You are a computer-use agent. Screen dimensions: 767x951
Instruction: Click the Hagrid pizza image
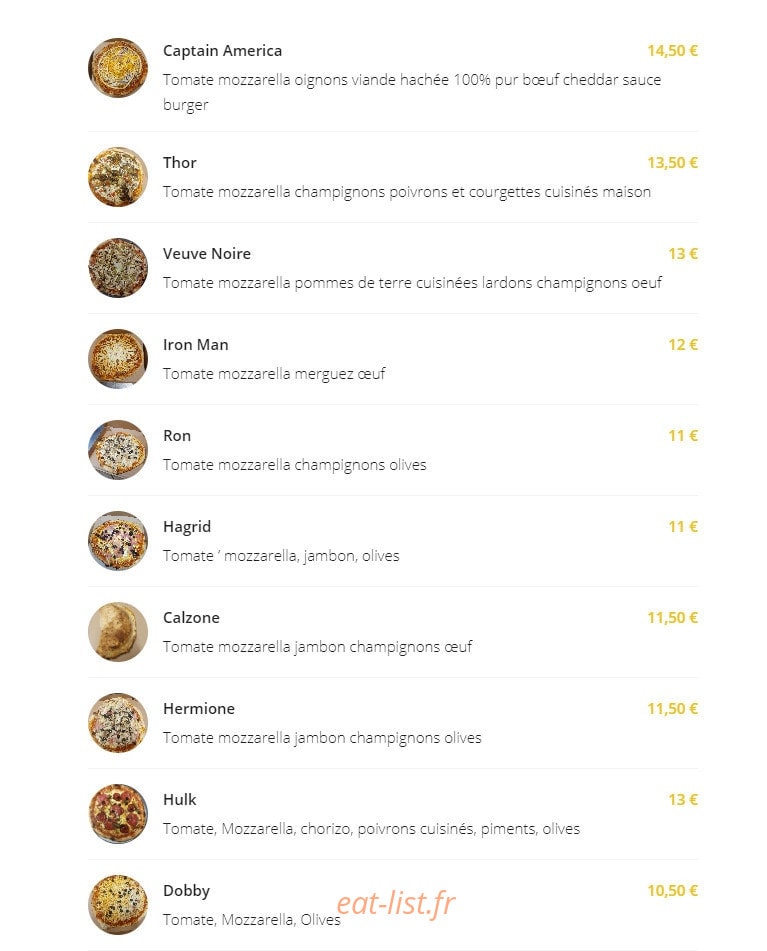[x=118, y=541]
